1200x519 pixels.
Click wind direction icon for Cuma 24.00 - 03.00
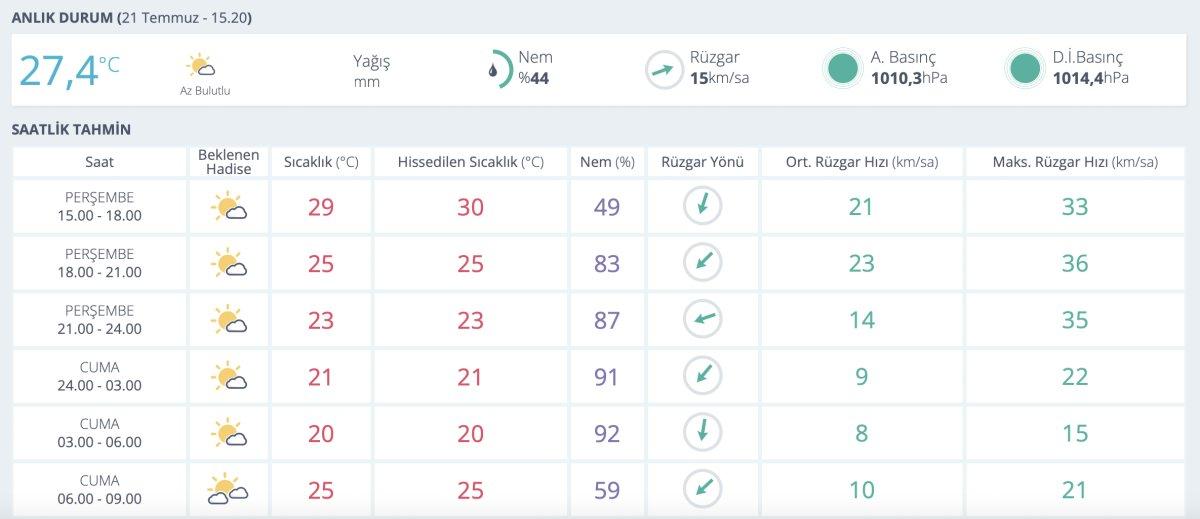[703, 376]
